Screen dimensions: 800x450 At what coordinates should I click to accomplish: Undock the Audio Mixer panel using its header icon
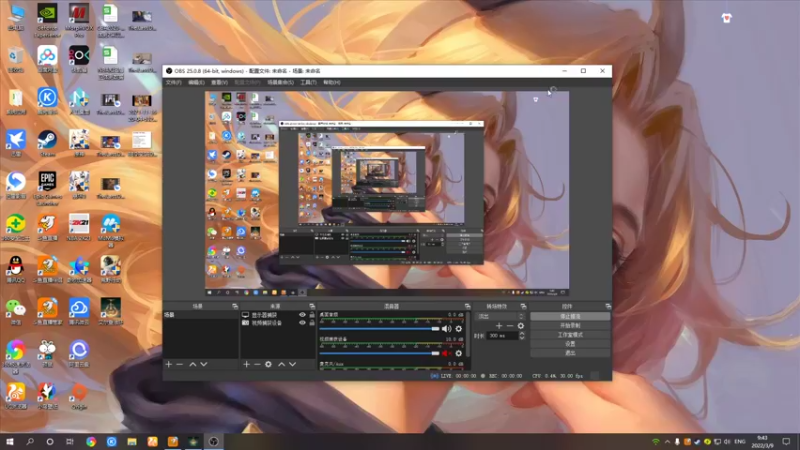coord(467,306)
